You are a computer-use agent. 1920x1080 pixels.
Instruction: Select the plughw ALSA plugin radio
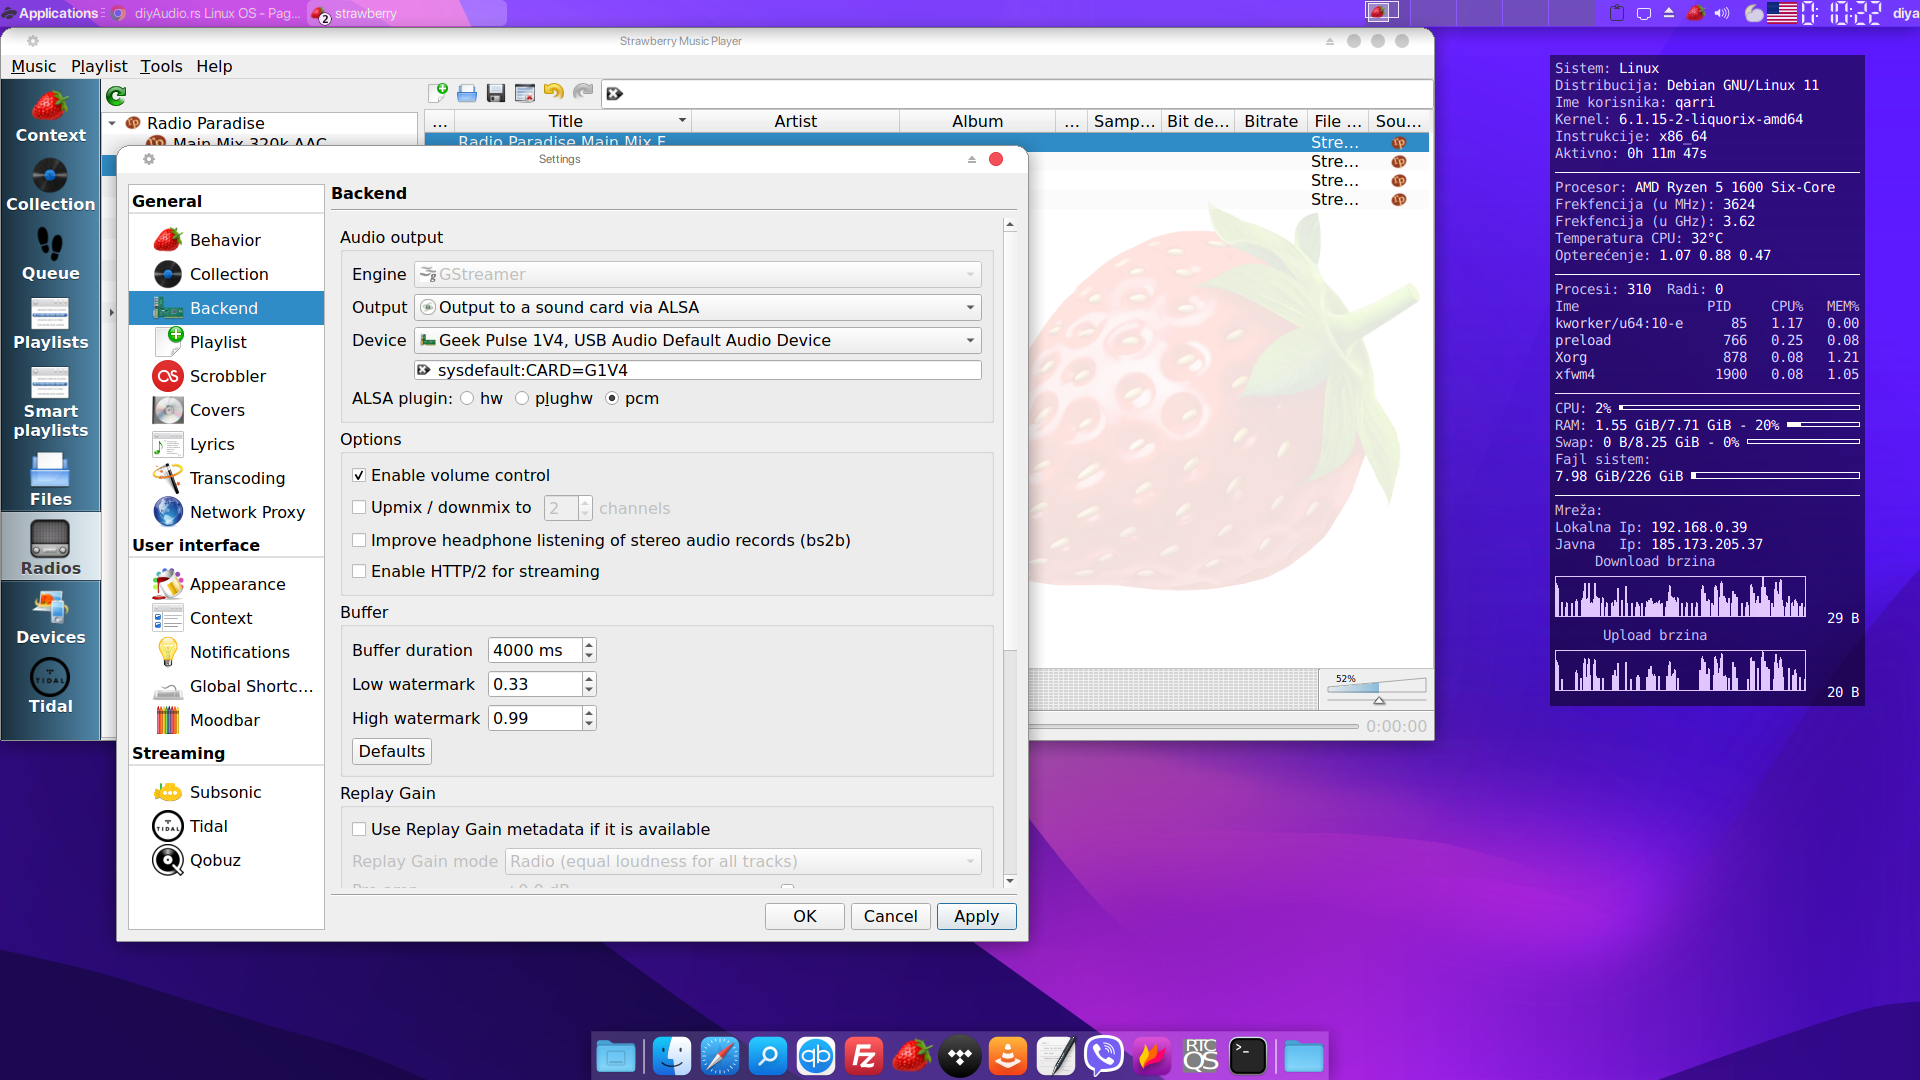(x=522, y=398)
